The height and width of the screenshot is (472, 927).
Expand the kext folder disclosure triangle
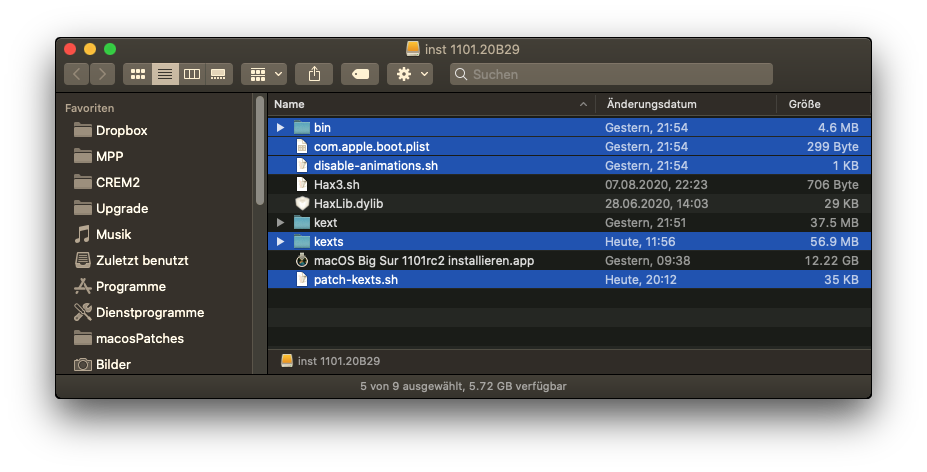[x=280, y=222]
